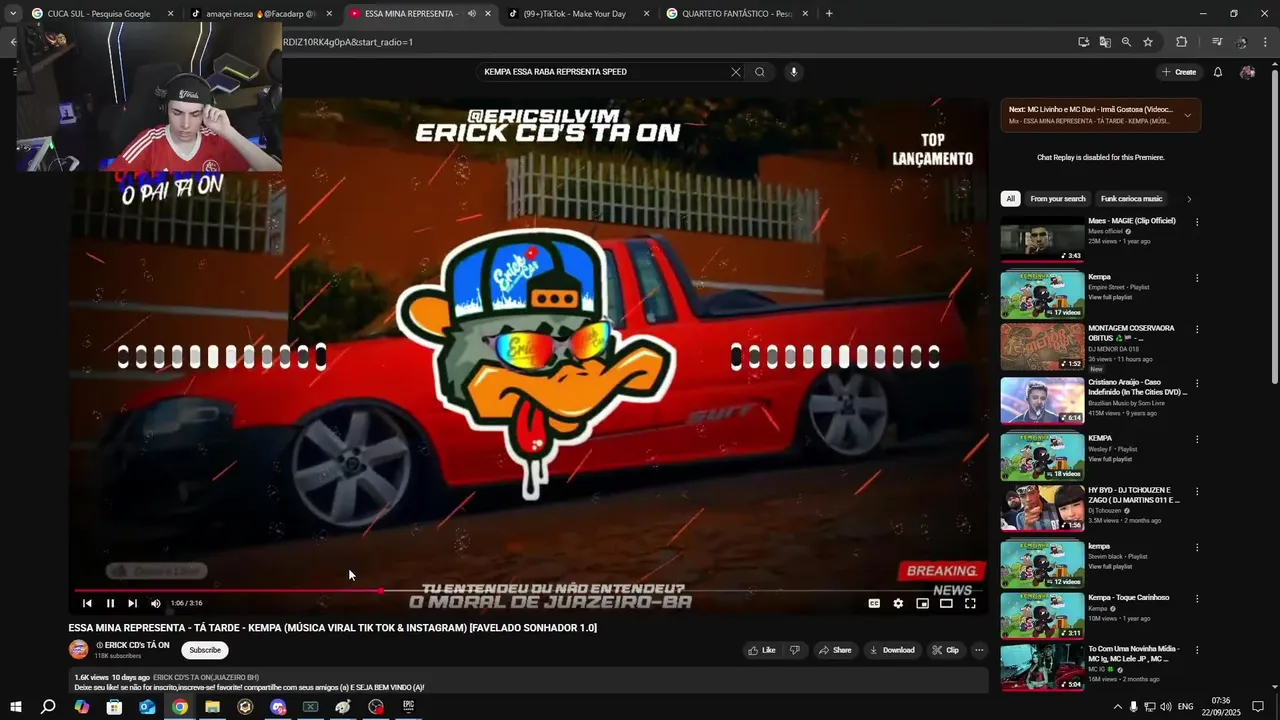The width and height of the screenshot is (1280, 720).
Task: Open the player settings gear
Action: 898,603
